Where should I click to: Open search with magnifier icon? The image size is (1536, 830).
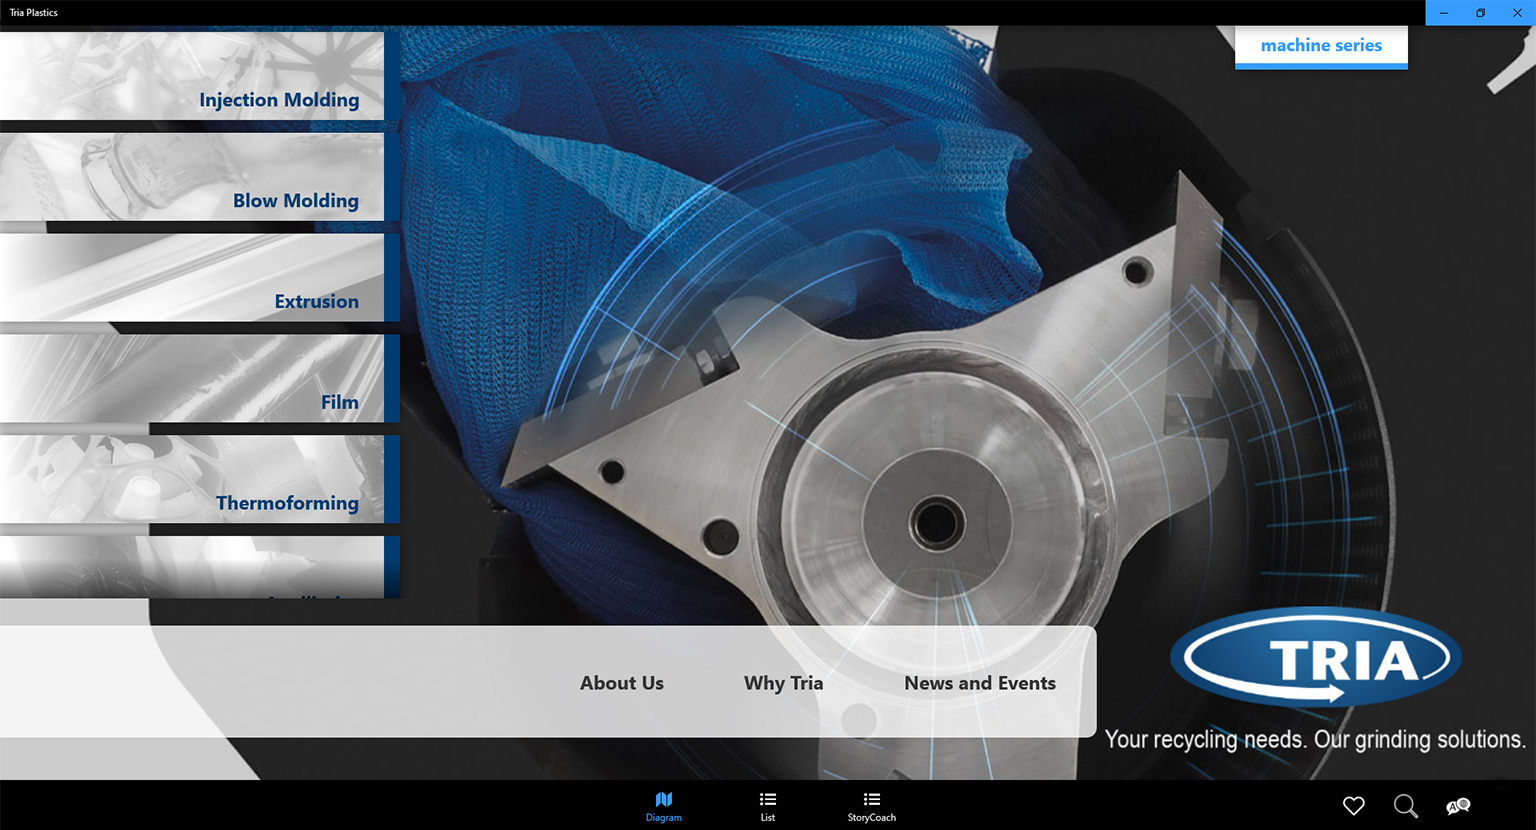(1406, 806)
